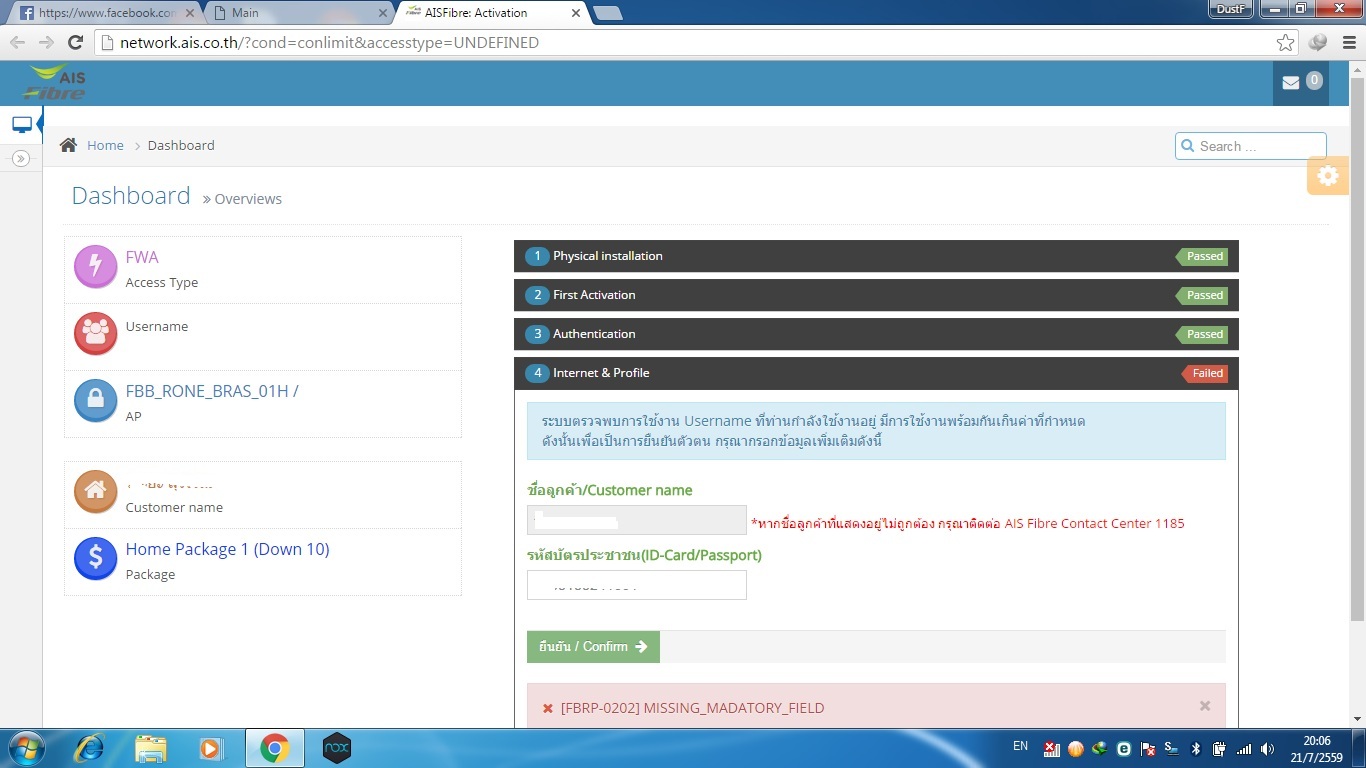Open Home Package 1 (Down 10) link
The image size is (1366, 768).
click(x=227, y=549)
